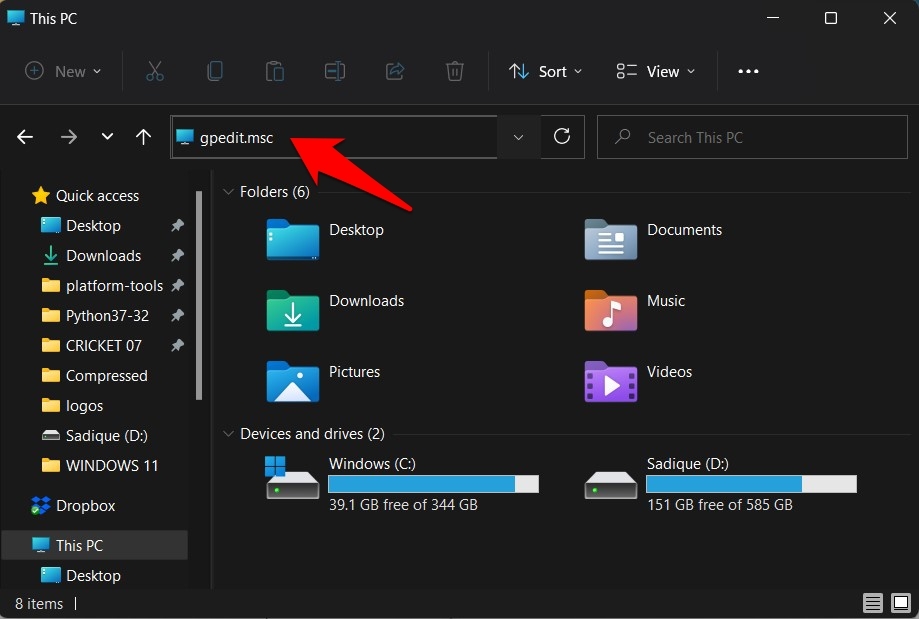Open the Videos folder icon
The height and width of the screenshot is (619, 919).
[x=611, y=382]
